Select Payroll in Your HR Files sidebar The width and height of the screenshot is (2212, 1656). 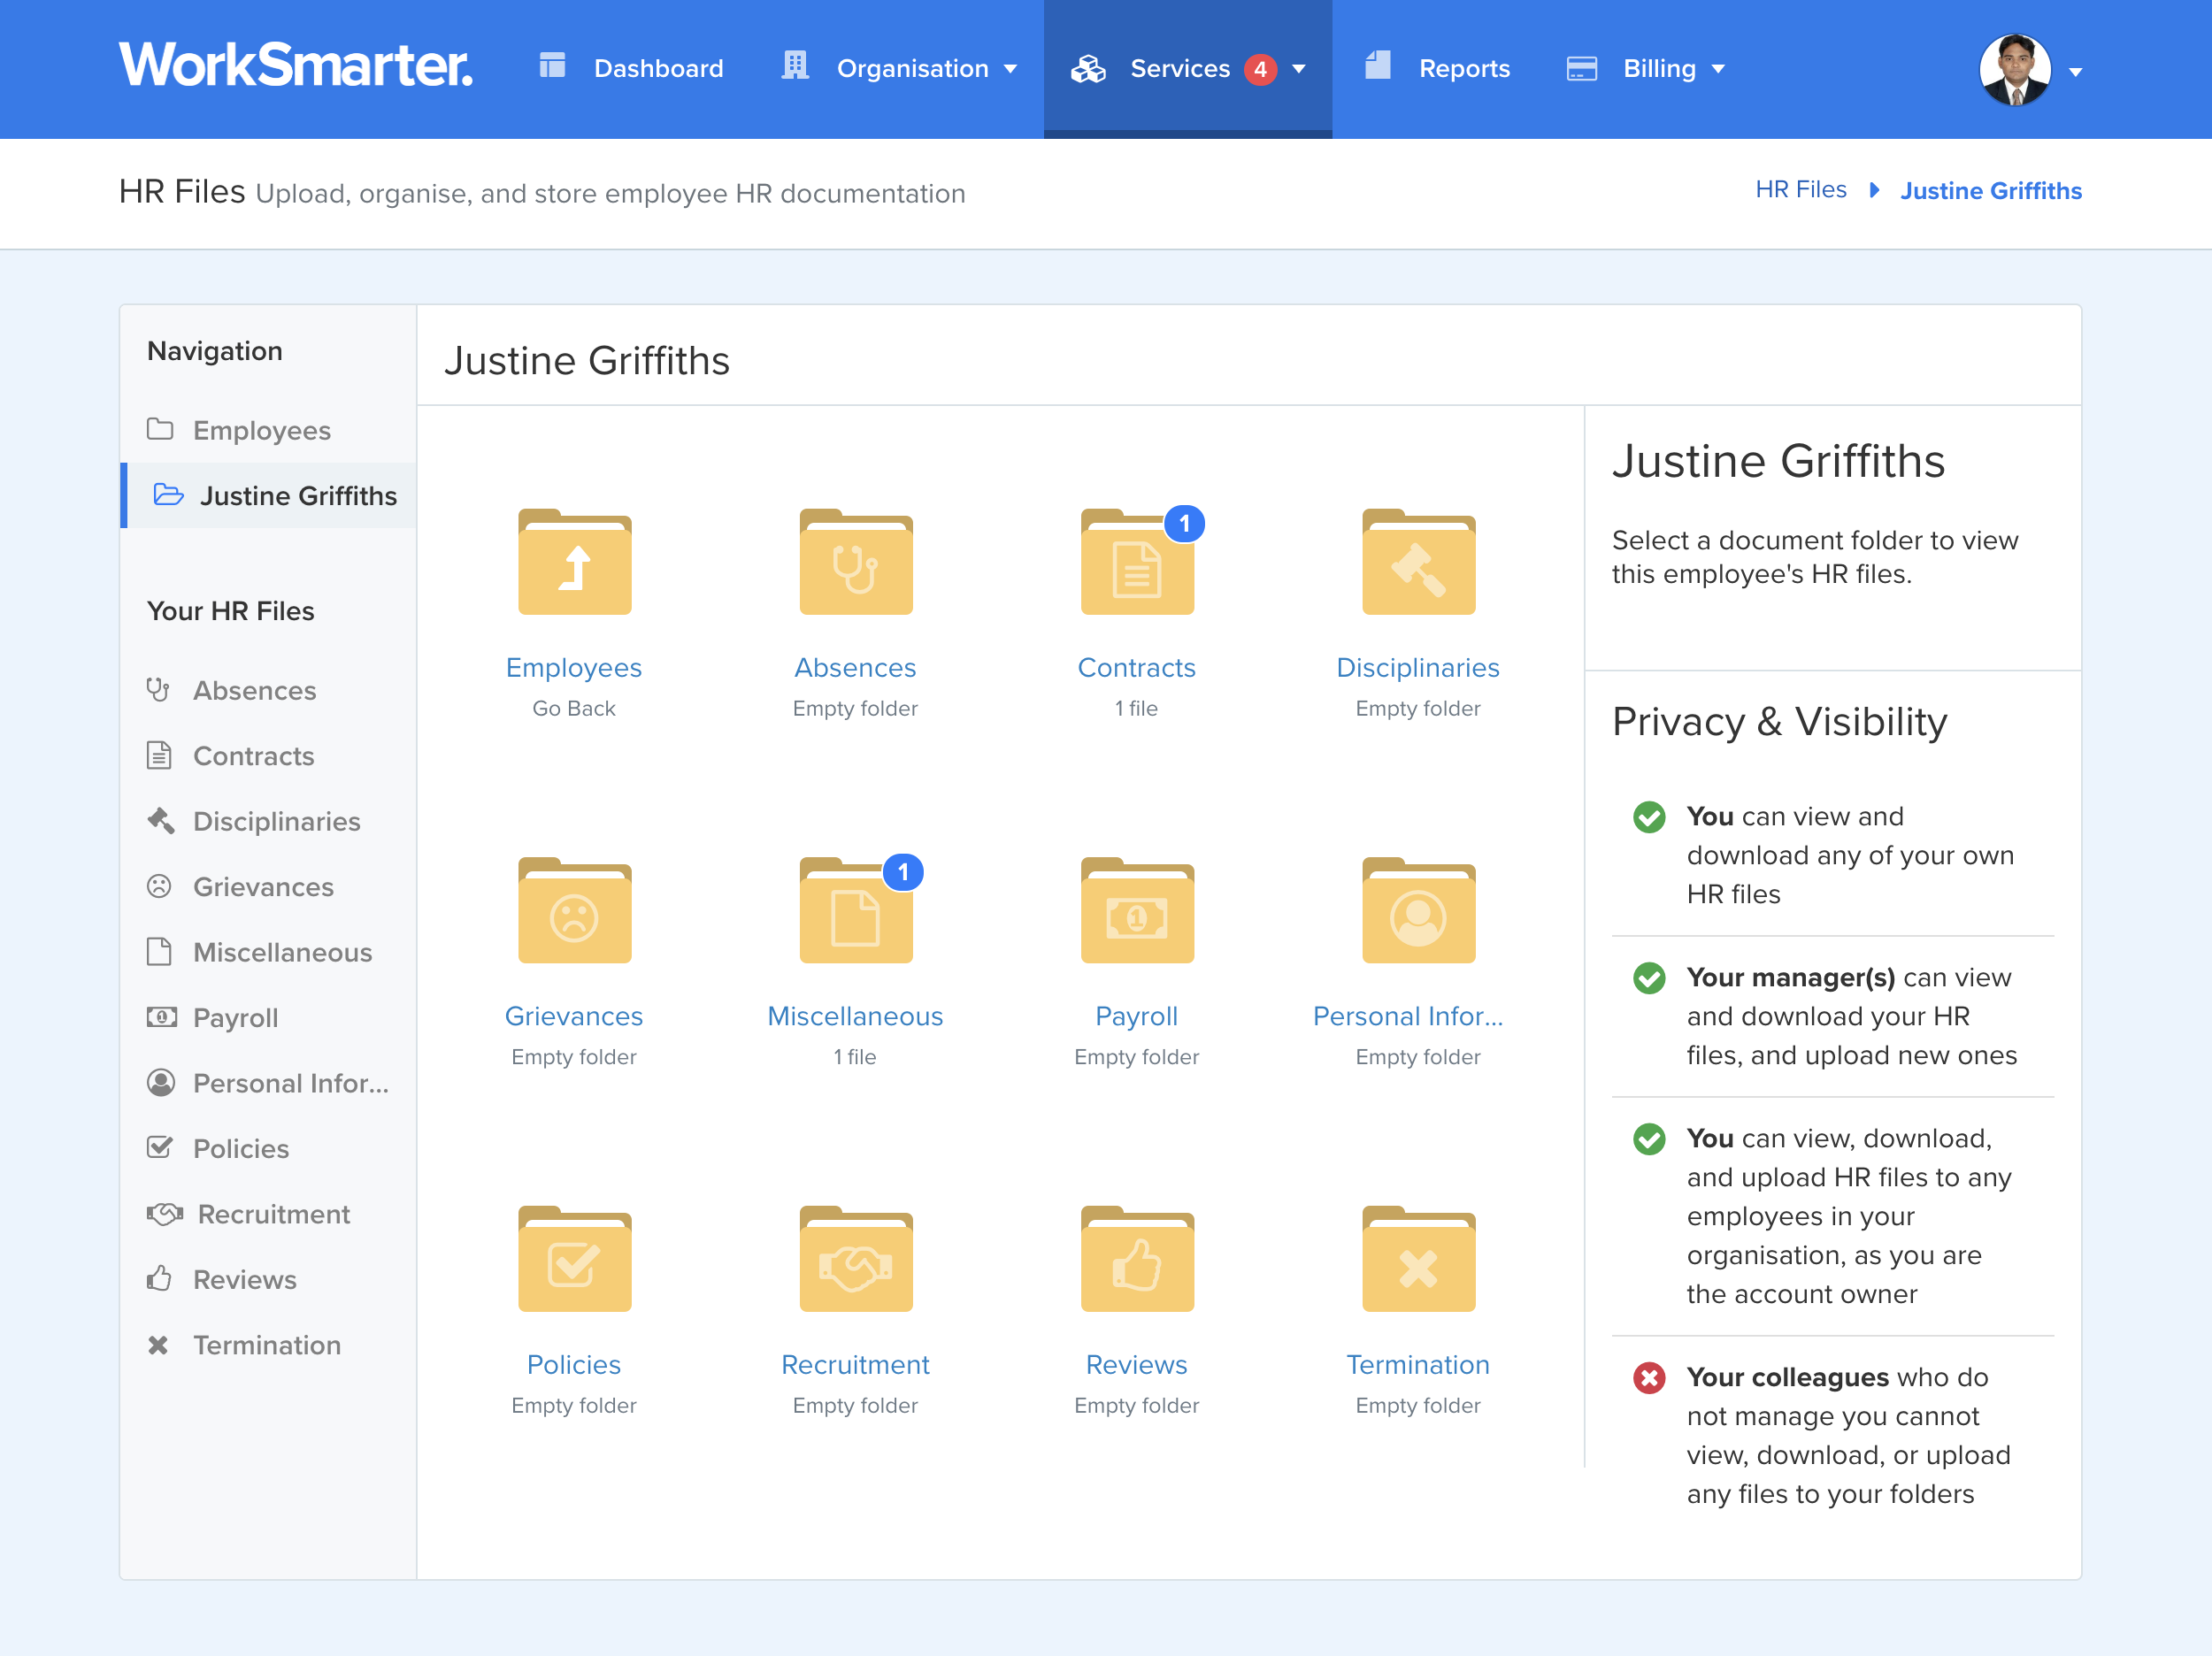coord(235,1017)
